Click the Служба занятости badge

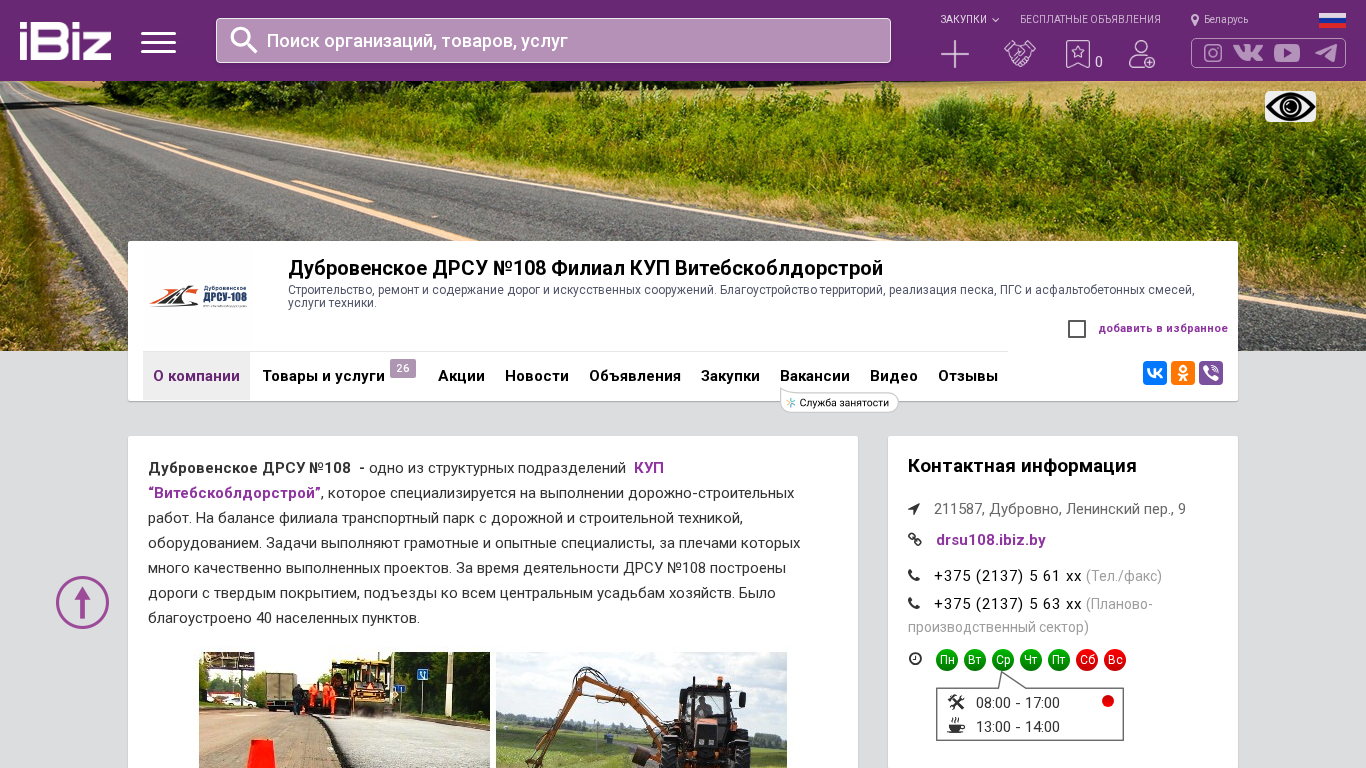pos(839,402)
